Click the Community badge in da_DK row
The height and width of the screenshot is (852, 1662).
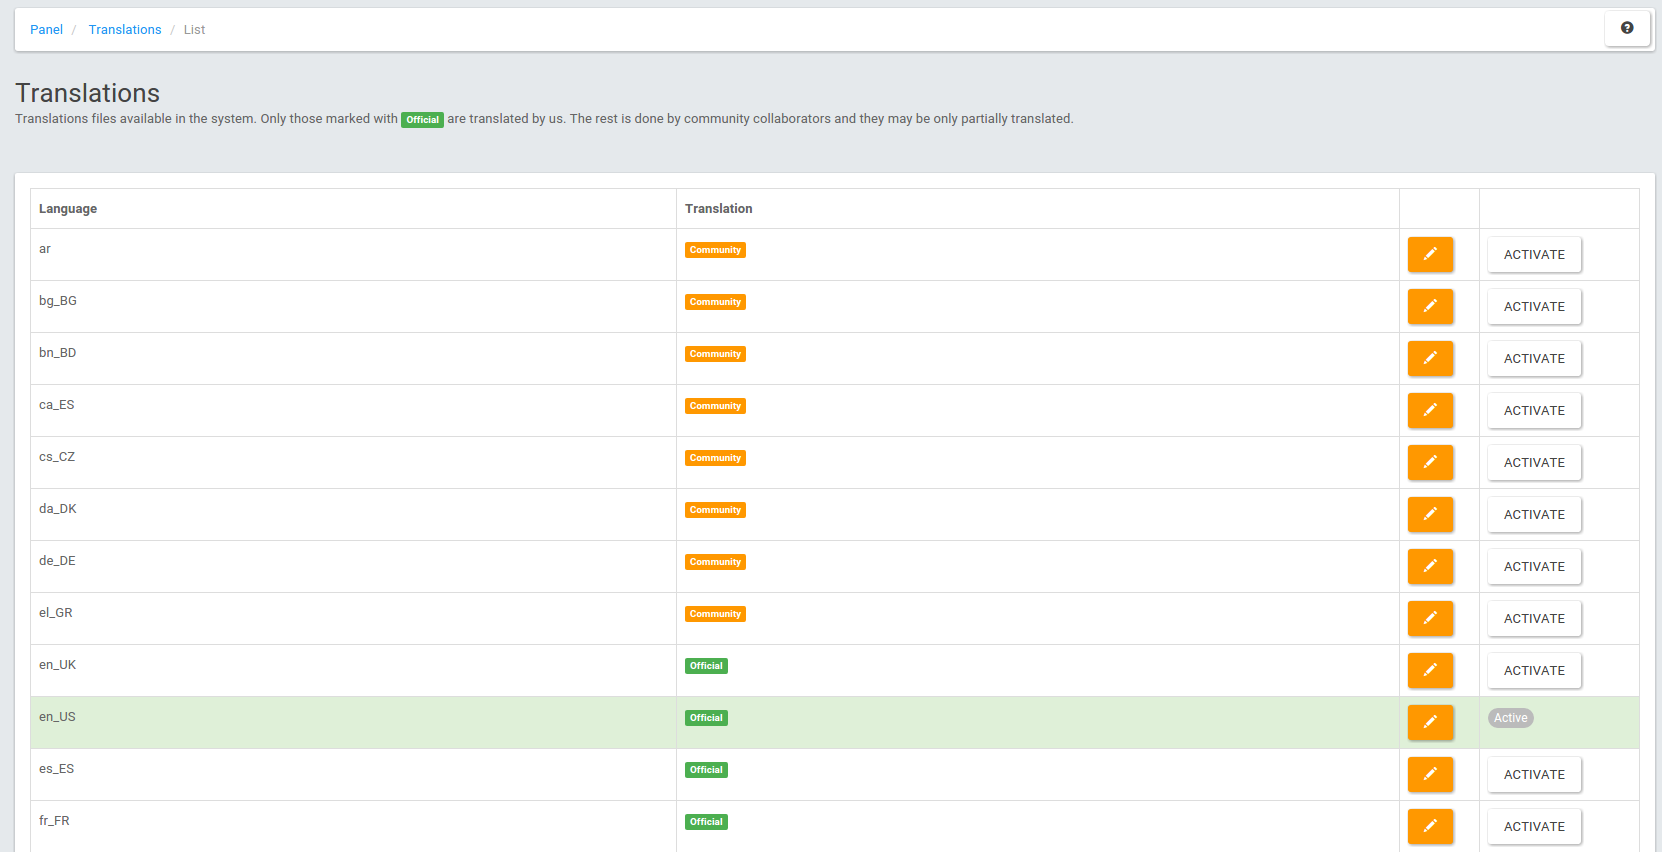point(715,510)
